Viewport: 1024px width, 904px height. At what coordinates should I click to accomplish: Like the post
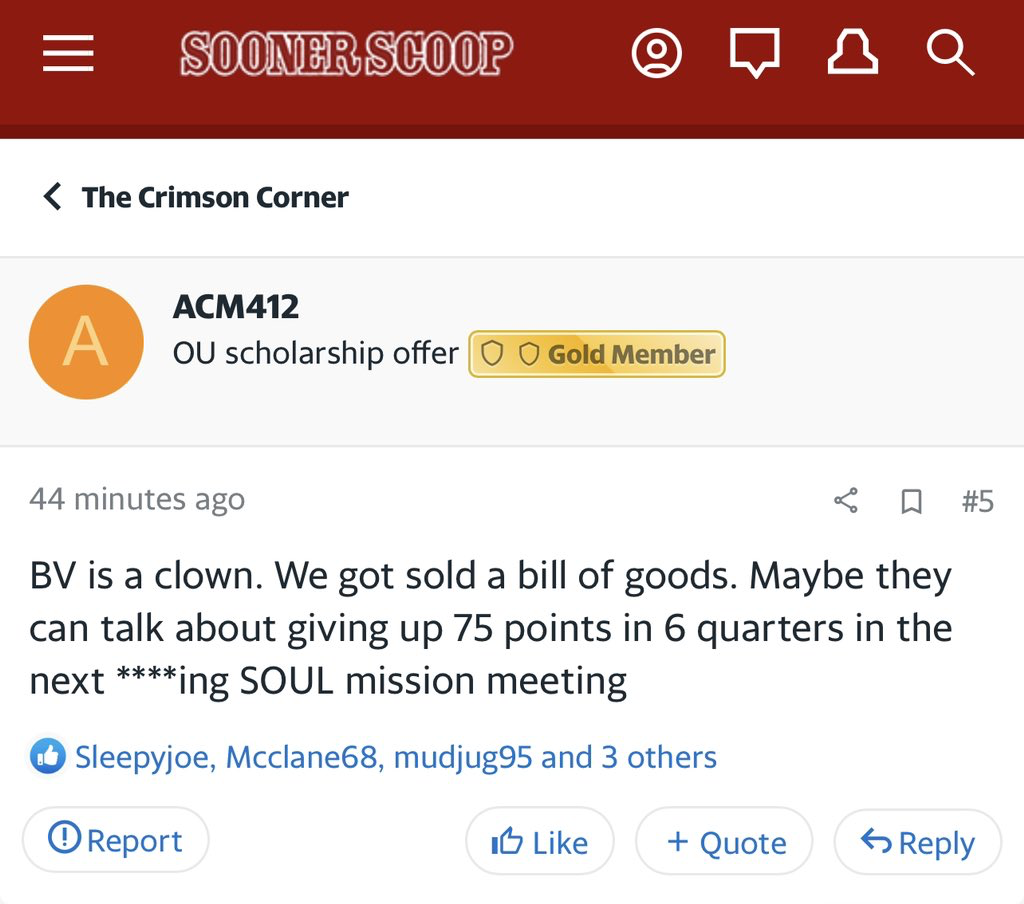click(x=540, y=842)
